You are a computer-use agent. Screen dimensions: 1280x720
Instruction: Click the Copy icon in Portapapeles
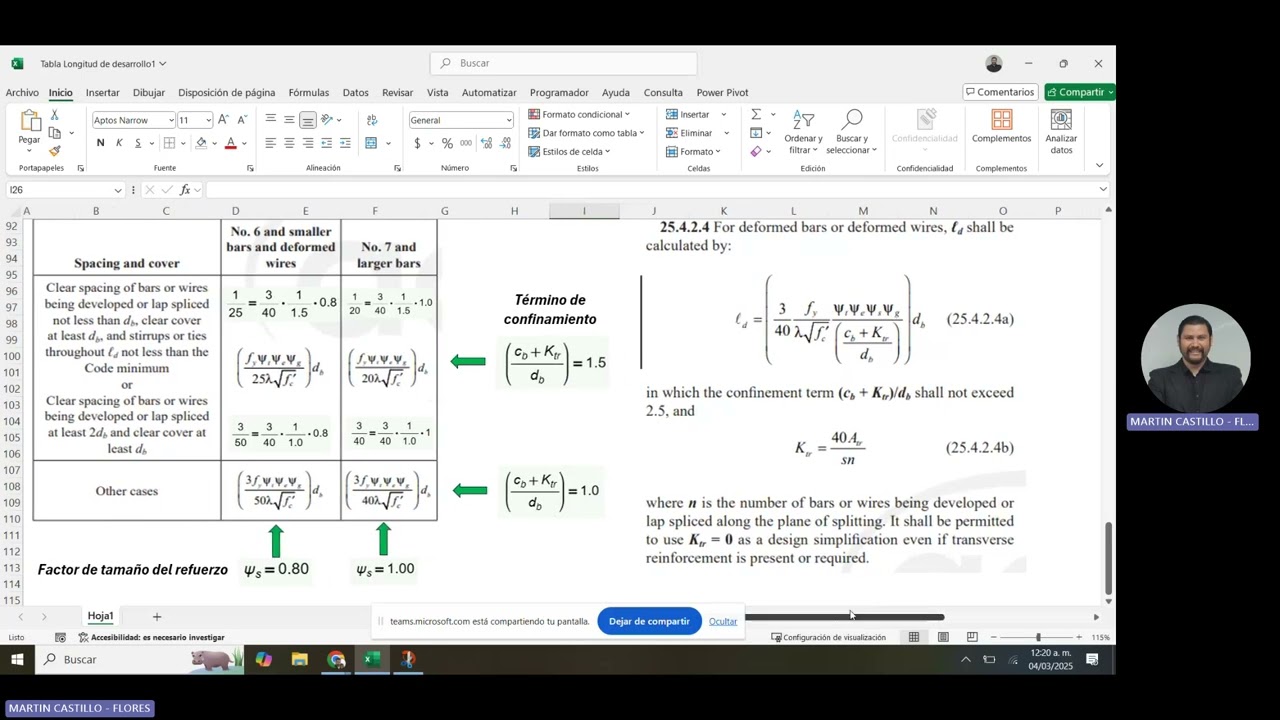tap(55, 132)
